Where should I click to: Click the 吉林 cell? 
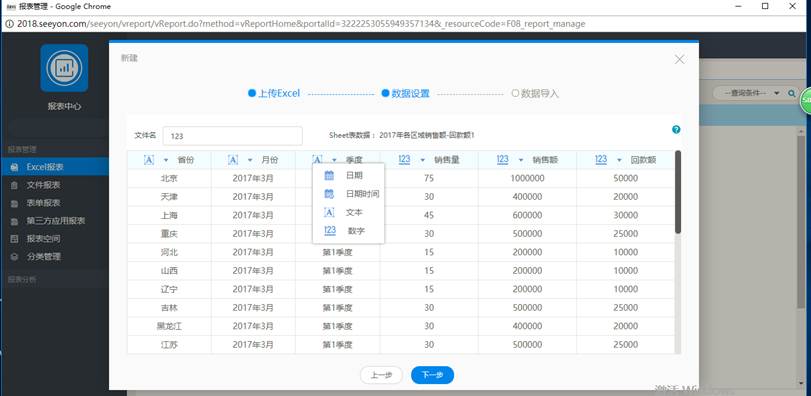tap(169, 308)
